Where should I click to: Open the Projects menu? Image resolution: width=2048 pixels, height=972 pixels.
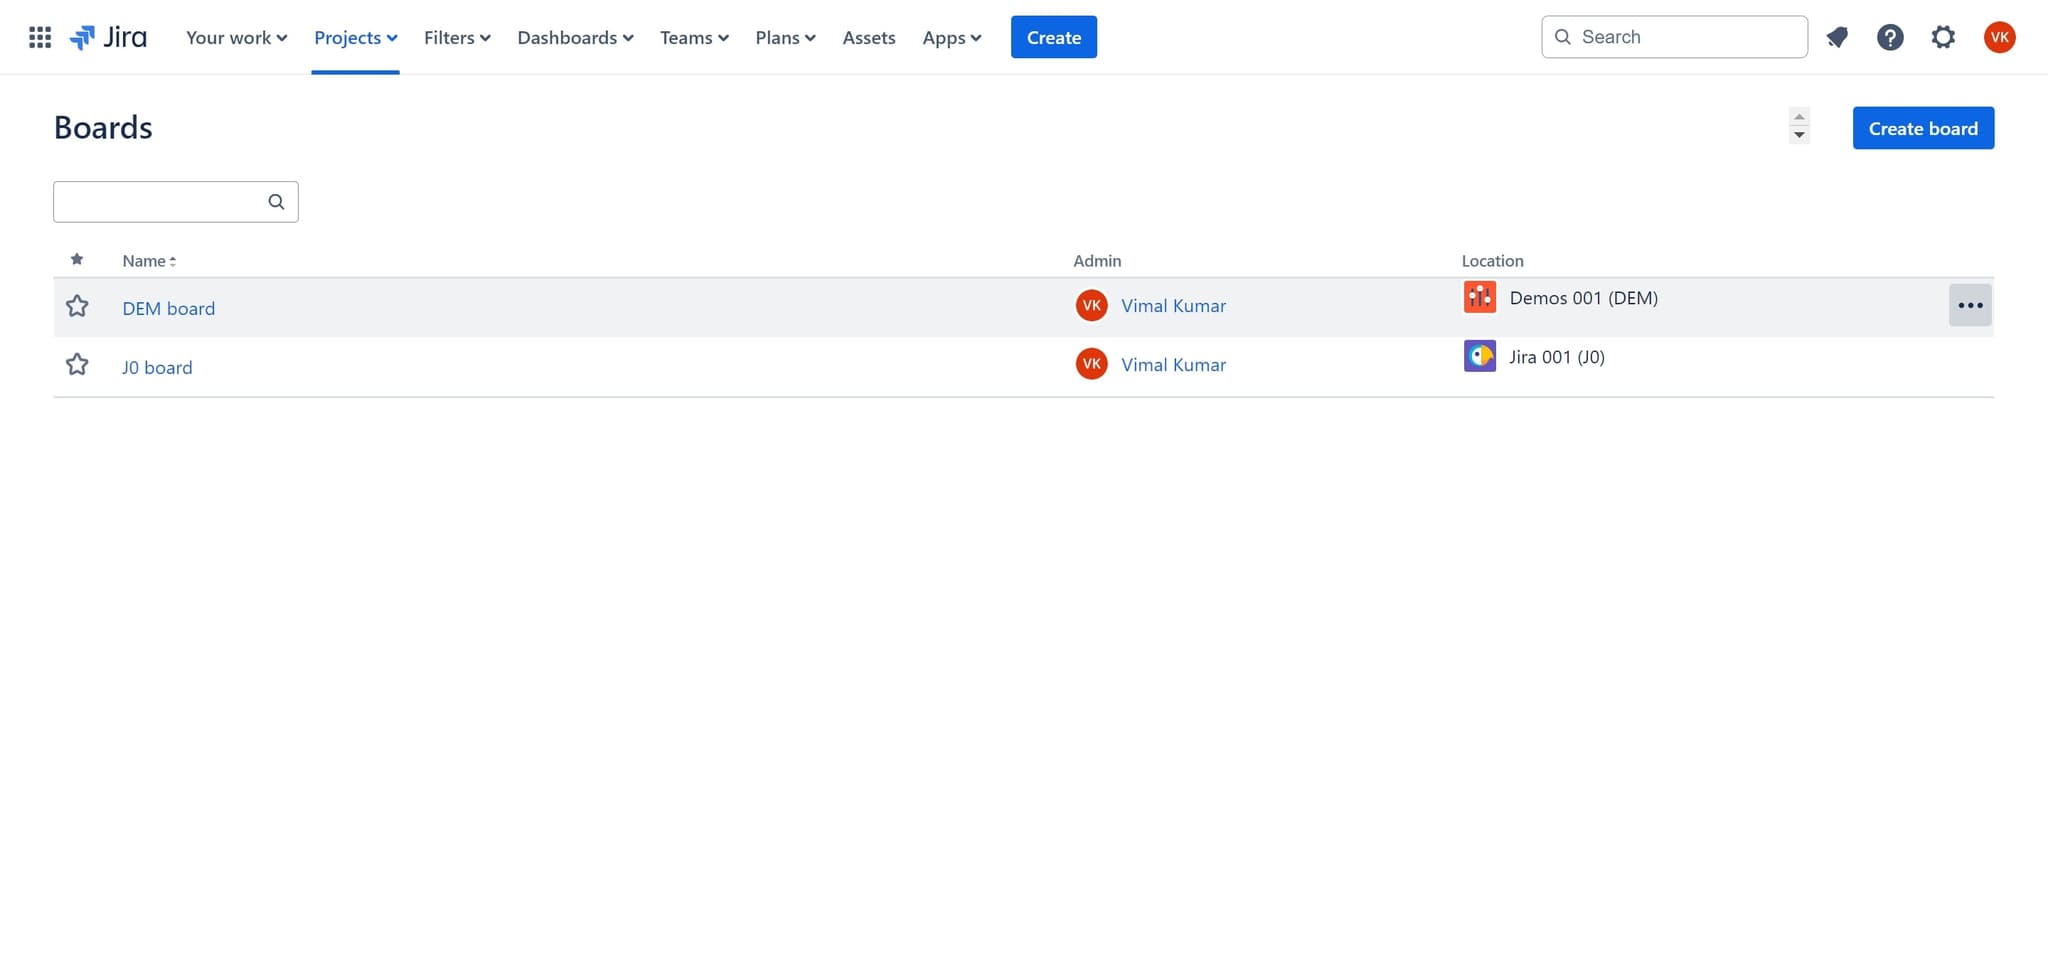tap(355, 37)
